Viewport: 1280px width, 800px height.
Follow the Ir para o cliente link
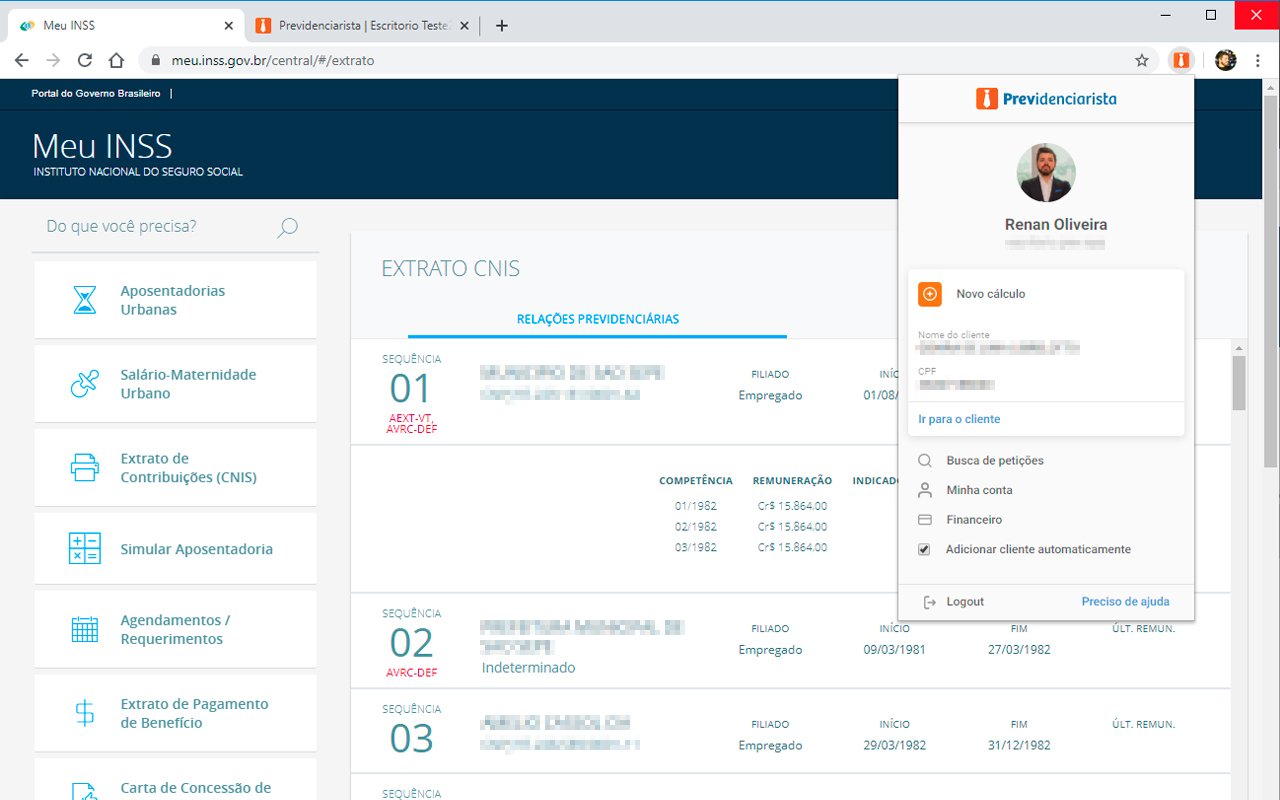pyautogui.click(x=959, y=419)
